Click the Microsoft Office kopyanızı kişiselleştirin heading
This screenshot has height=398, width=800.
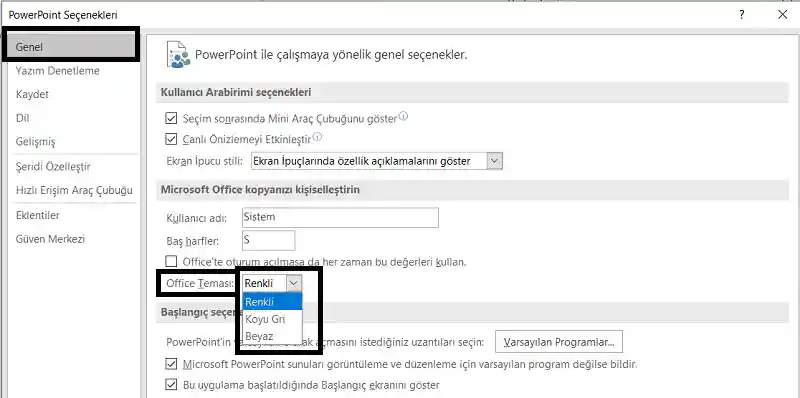pos(260,190)
